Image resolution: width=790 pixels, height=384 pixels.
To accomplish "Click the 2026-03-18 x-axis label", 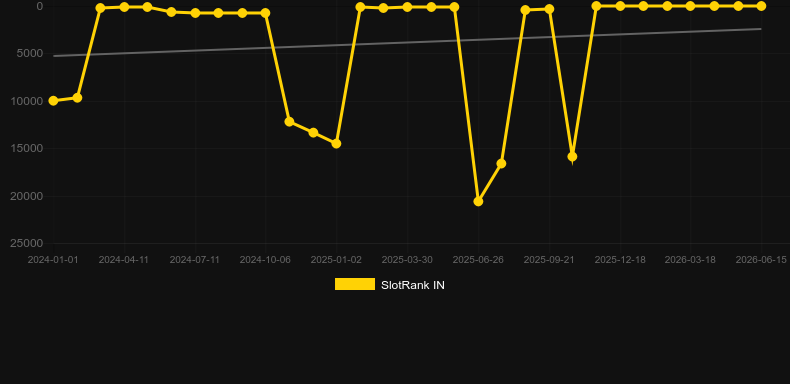I will [690, 260].
